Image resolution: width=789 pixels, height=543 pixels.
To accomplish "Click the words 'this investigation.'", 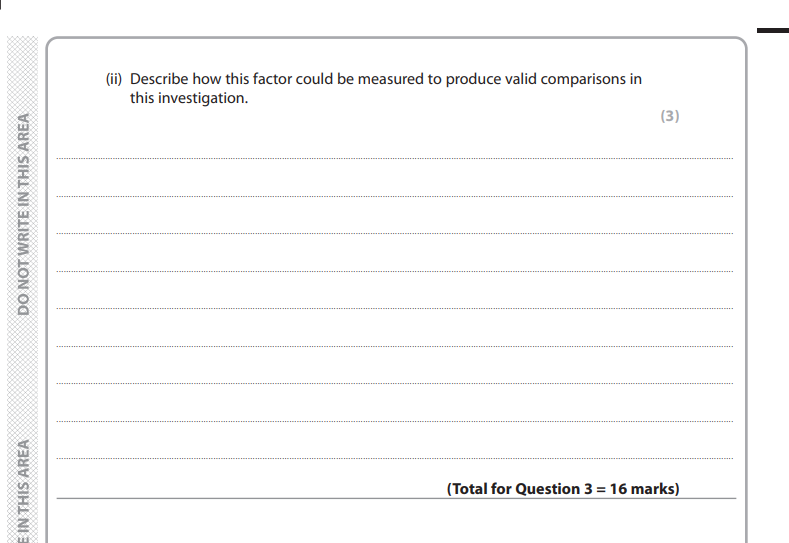I will (189, 98).
